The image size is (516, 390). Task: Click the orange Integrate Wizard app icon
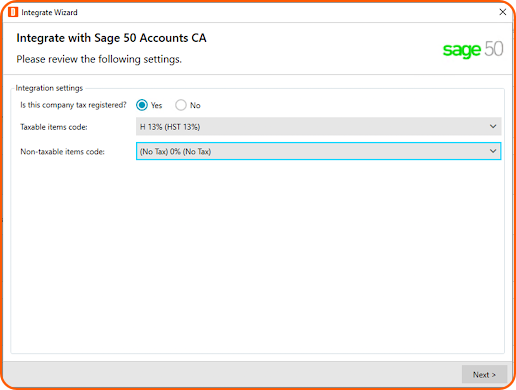[x=13, y=12]
